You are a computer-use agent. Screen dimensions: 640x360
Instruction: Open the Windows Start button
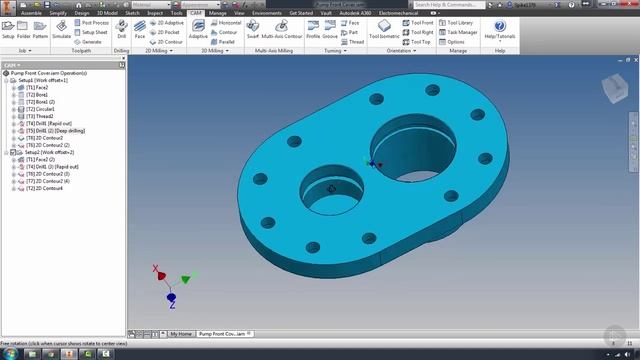pyautogui.click(x=9, y=353)
